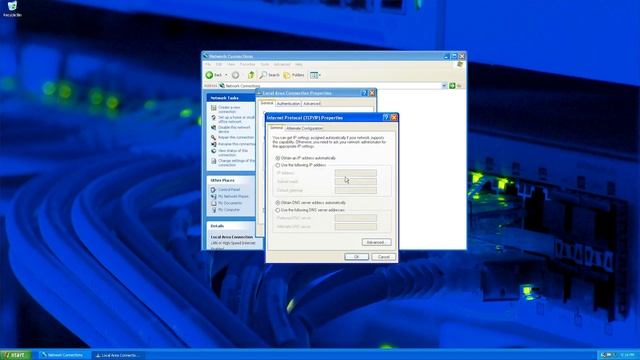
Task: Click Cancel in TCP/IP Properties
Action: 384,257
